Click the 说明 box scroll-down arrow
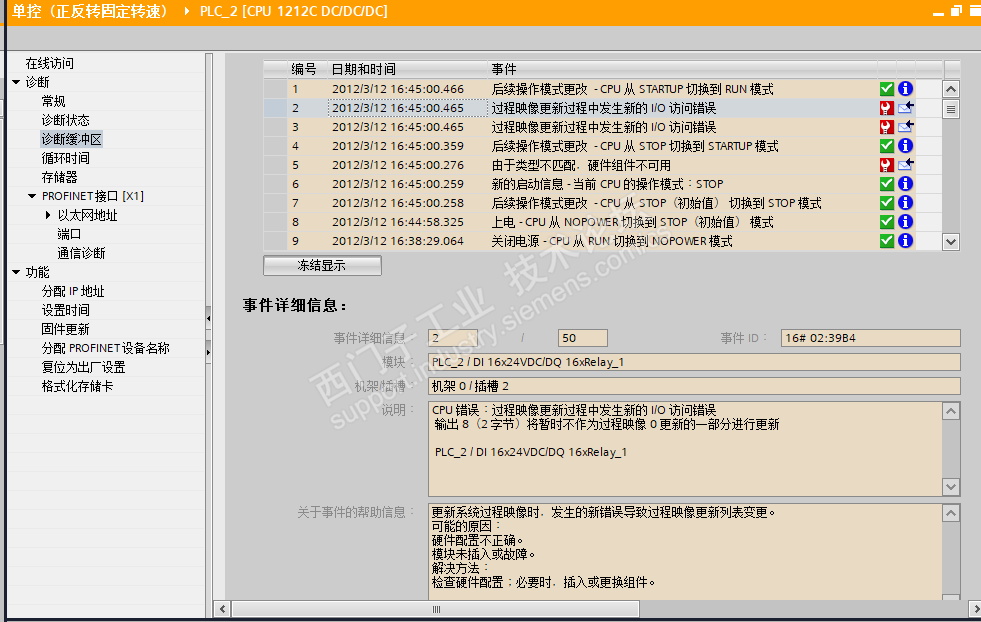 point(951,486)
